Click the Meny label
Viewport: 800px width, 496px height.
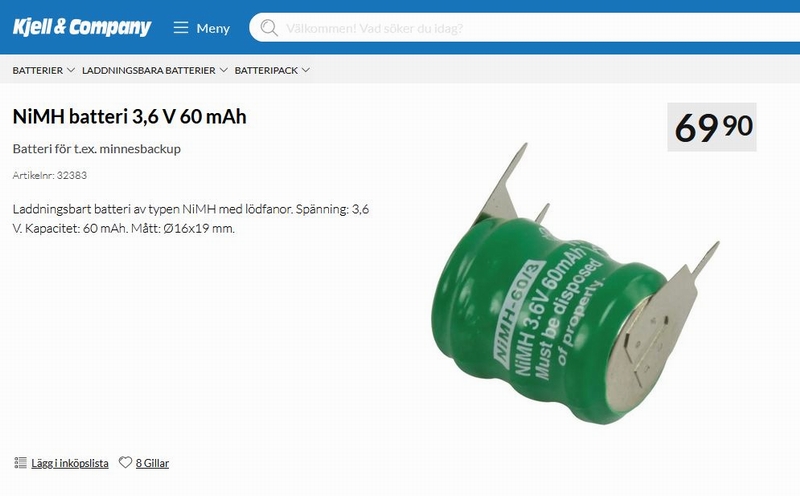(213, 28)
